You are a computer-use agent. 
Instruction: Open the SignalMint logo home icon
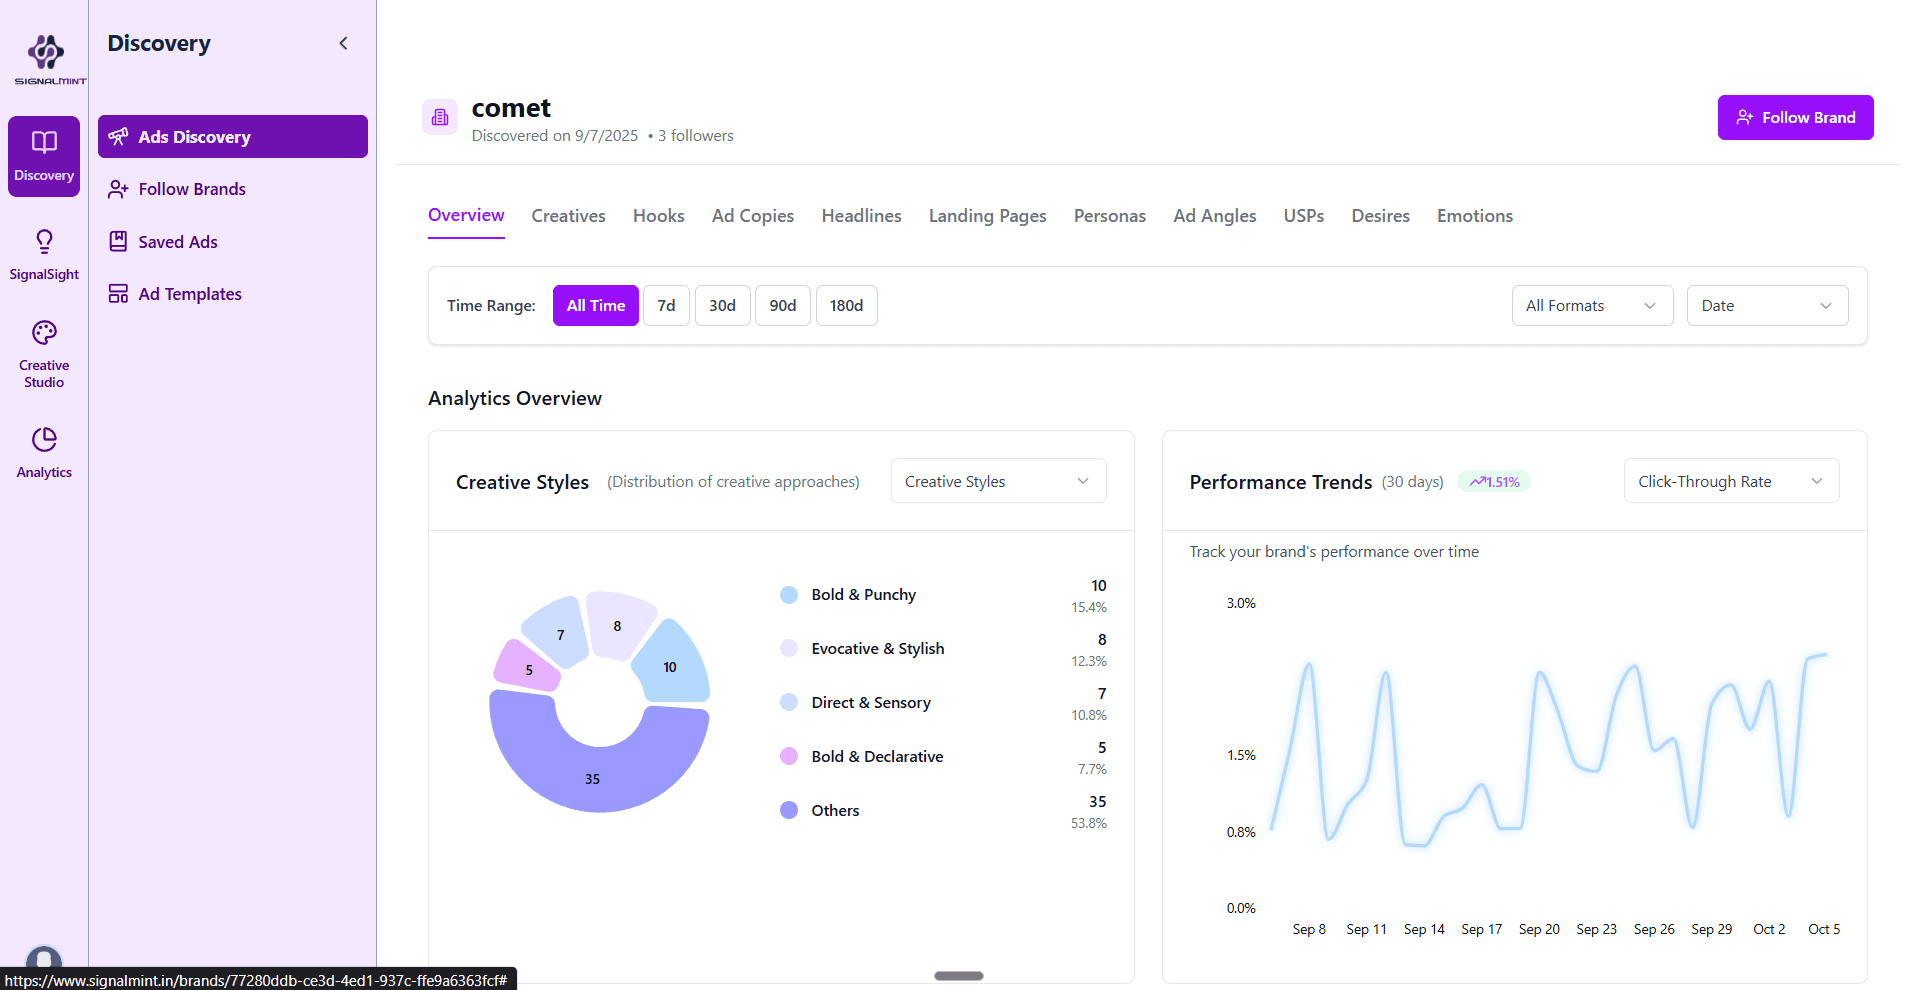[44, 52]
